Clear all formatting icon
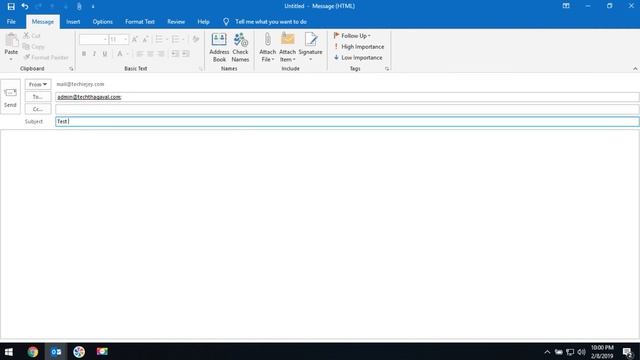This screenshot has height=360, width=640. coord(196,39)
